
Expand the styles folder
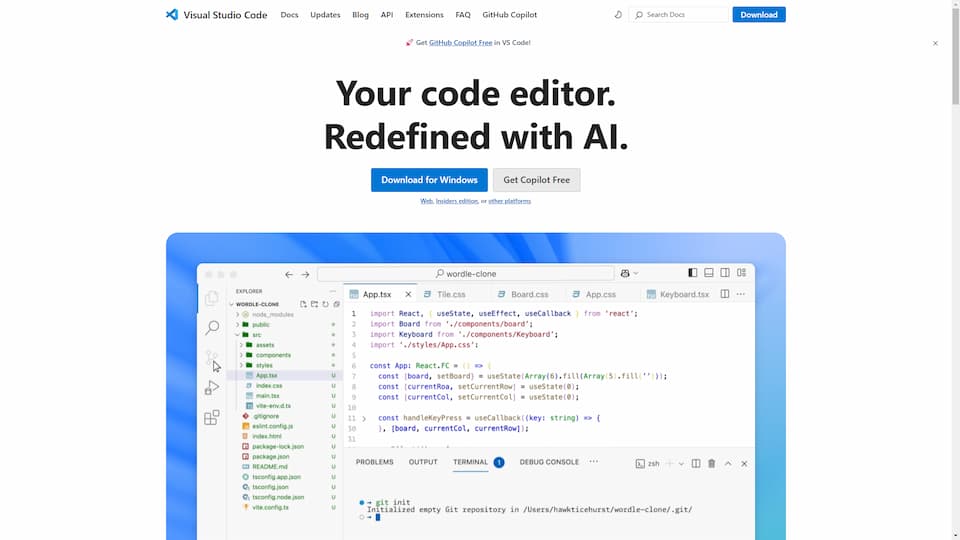(241, 366)
